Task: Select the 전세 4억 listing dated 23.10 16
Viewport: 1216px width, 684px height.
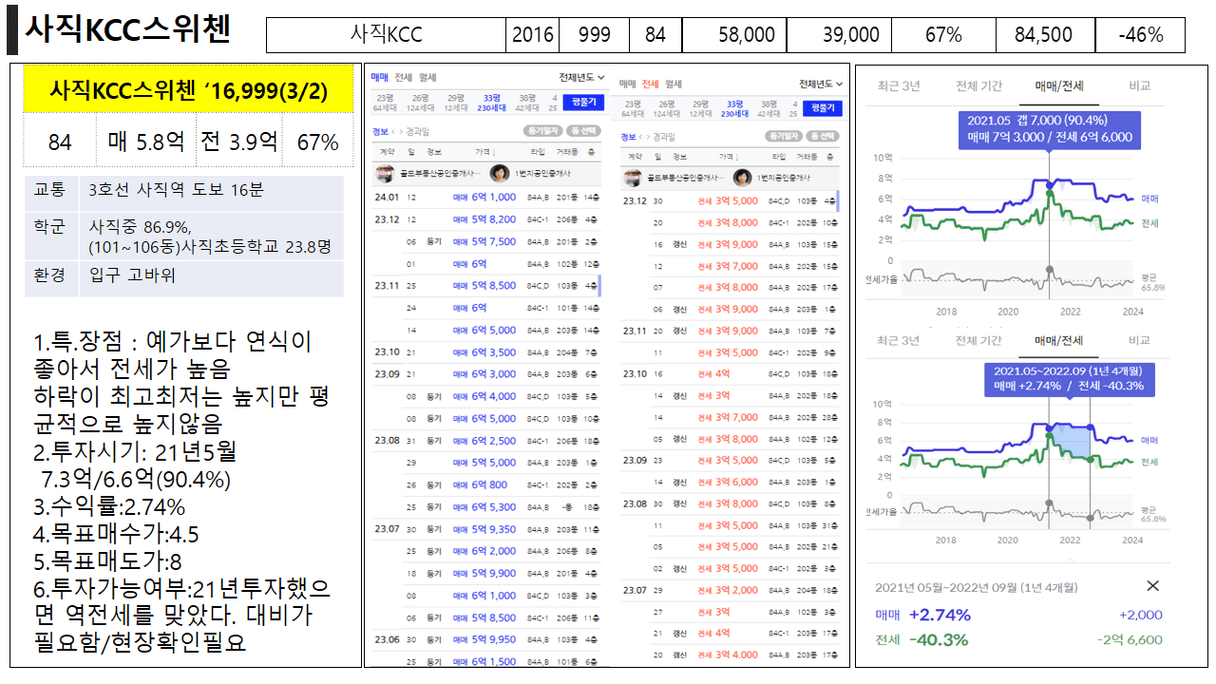Action: [729, 374]
